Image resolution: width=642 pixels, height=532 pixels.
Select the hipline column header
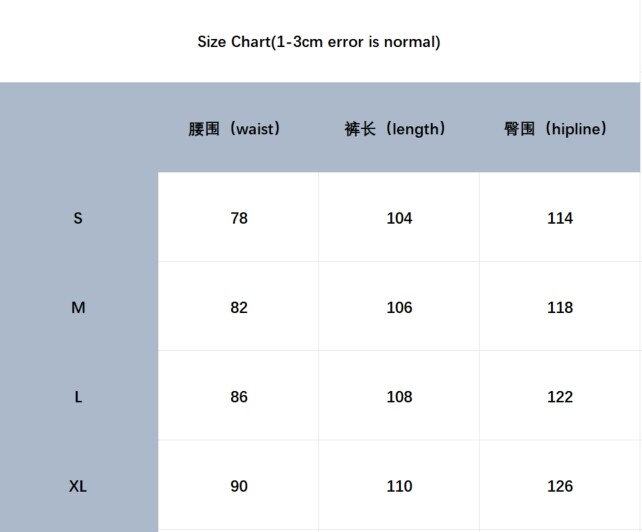[557, 129]
